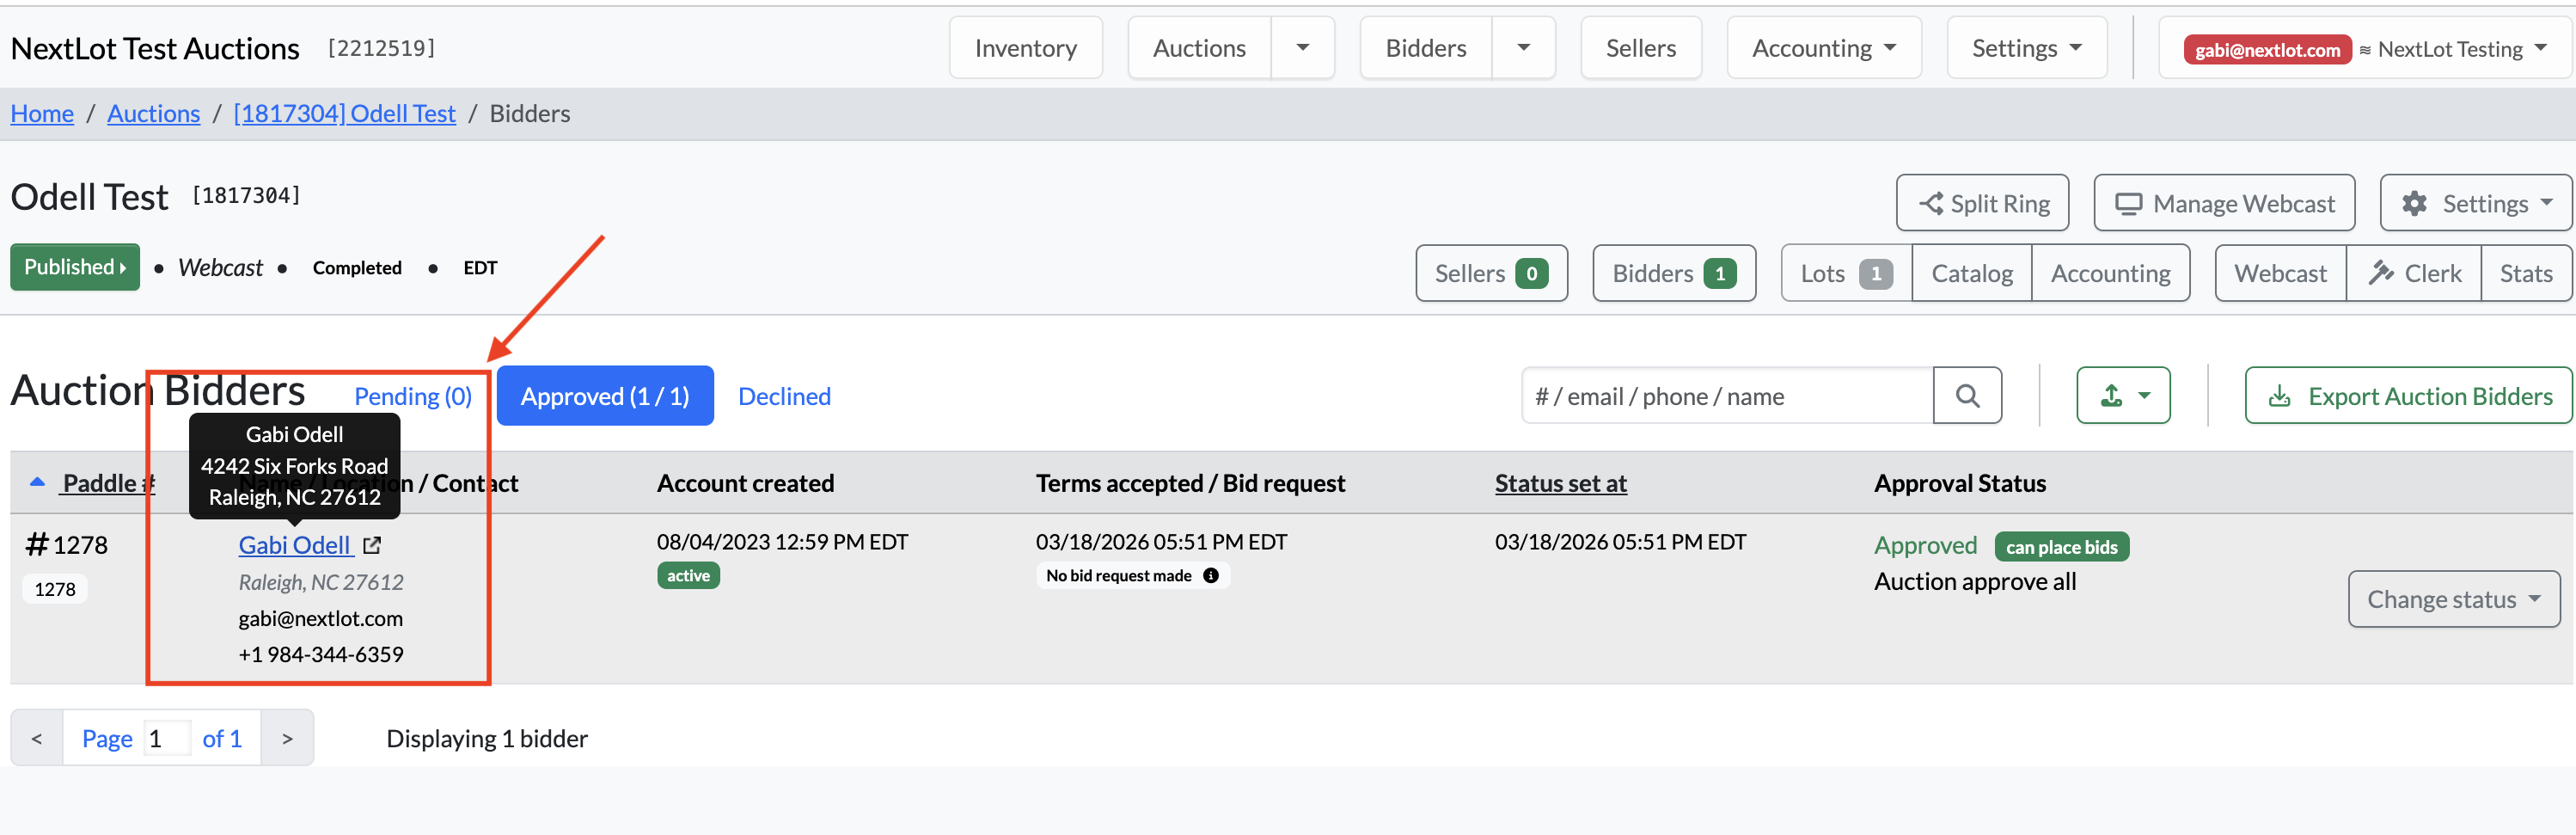Click the can place bids badge
The image size is (2576, 835).
pos(2061,547)
